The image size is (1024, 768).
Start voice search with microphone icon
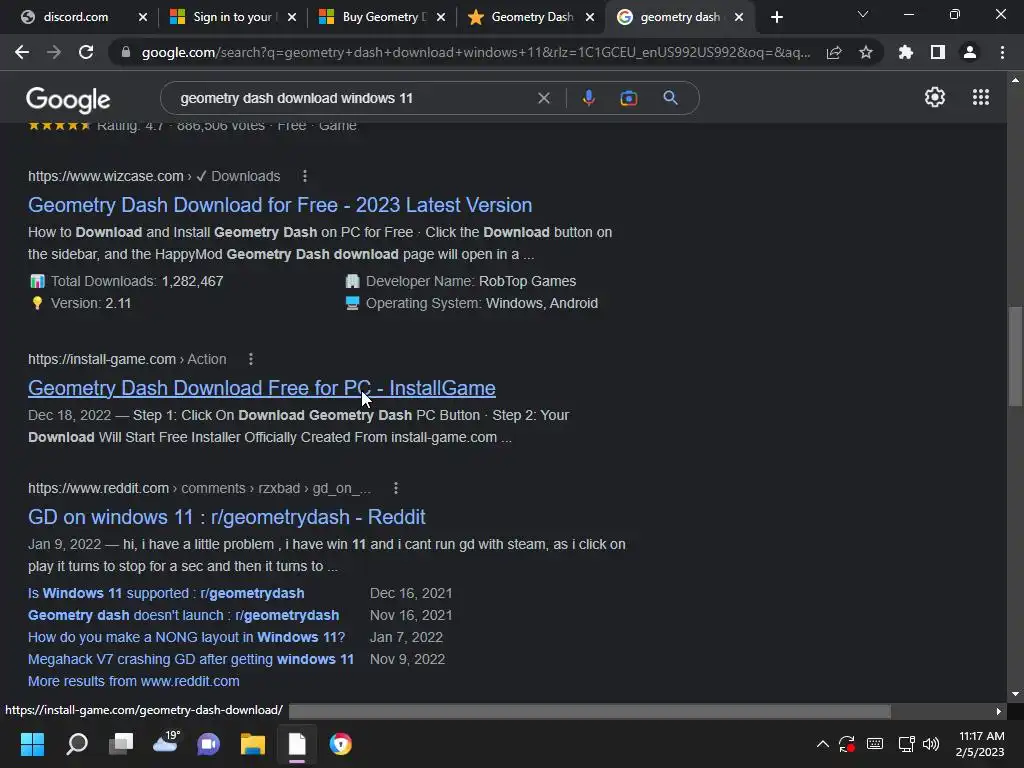pos(588,98)
